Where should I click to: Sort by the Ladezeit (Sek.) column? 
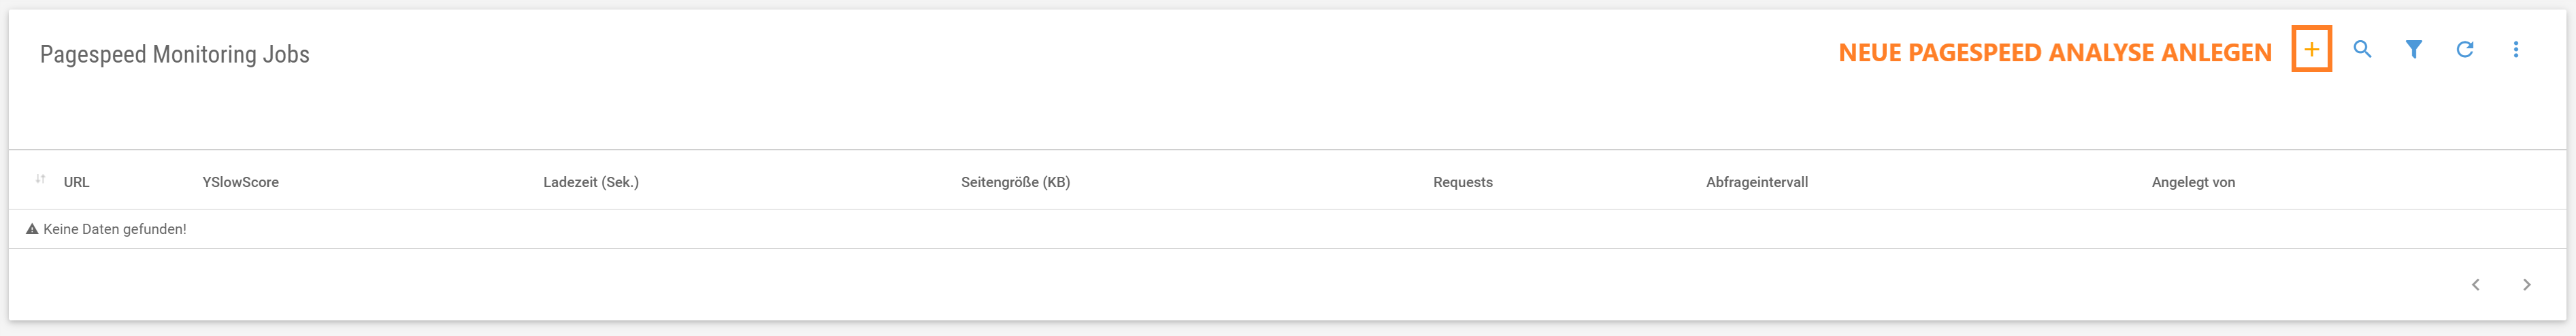pyautogui.click(x=591, y=182)
